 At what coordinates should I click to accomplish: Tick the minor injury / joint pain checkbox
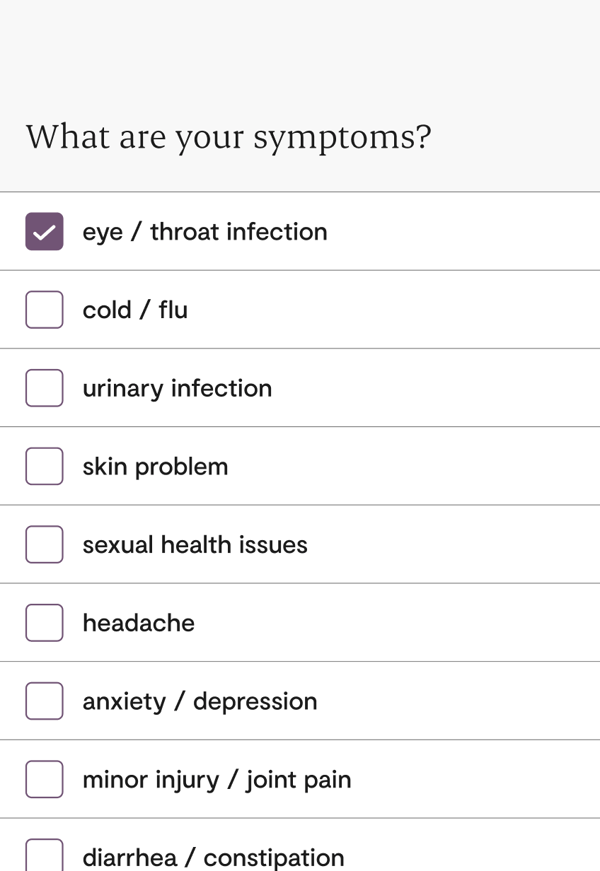tap(44, 779)
